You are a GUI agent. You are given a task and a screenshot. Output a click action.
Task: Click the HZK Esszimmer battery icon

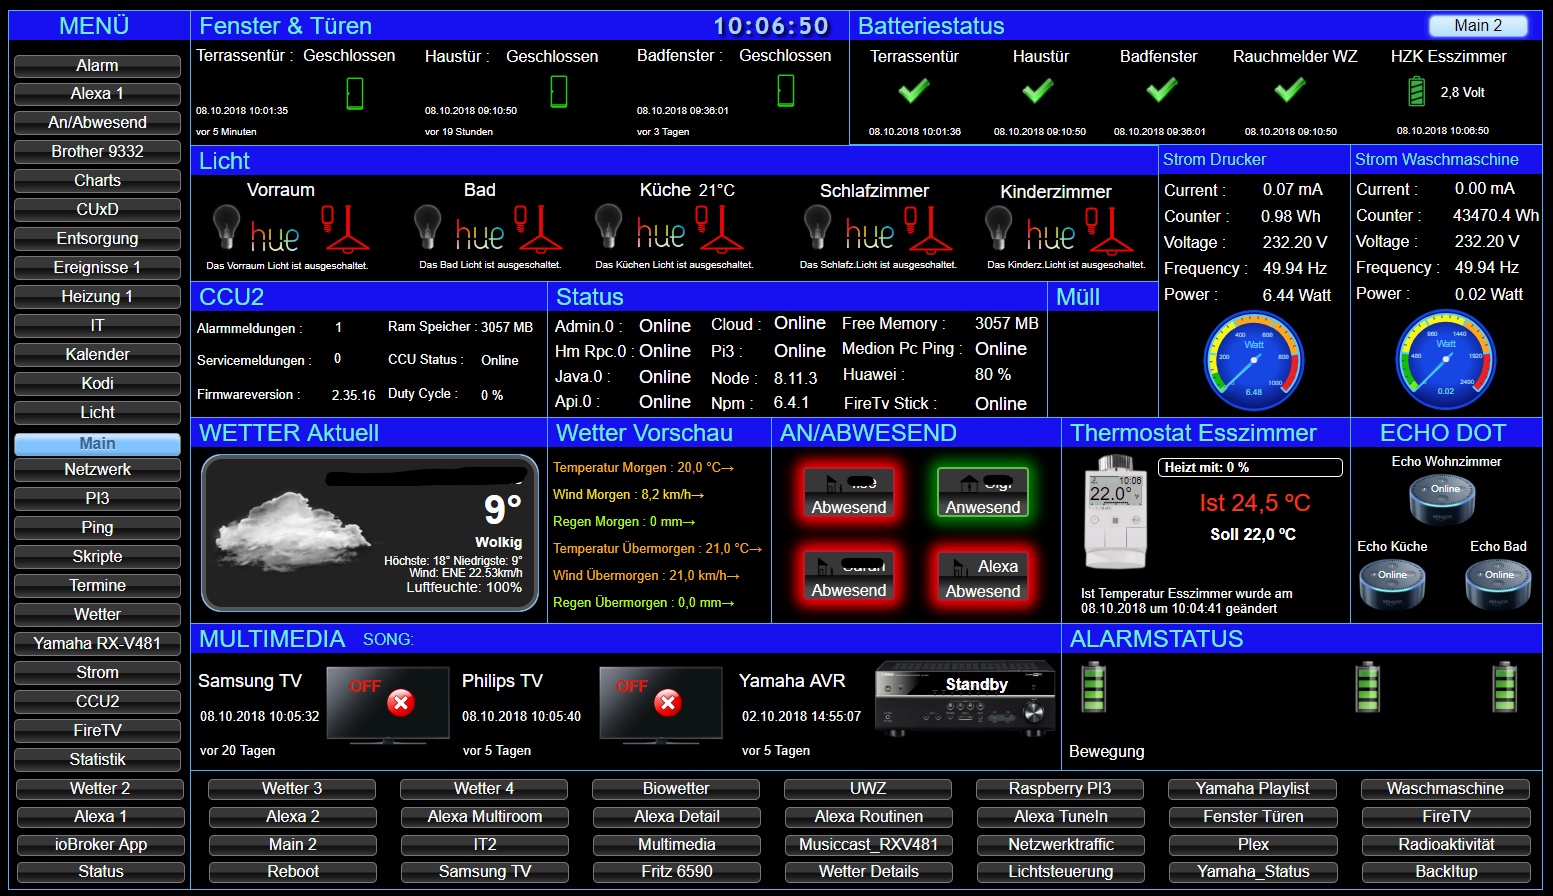pos(1416,91)
